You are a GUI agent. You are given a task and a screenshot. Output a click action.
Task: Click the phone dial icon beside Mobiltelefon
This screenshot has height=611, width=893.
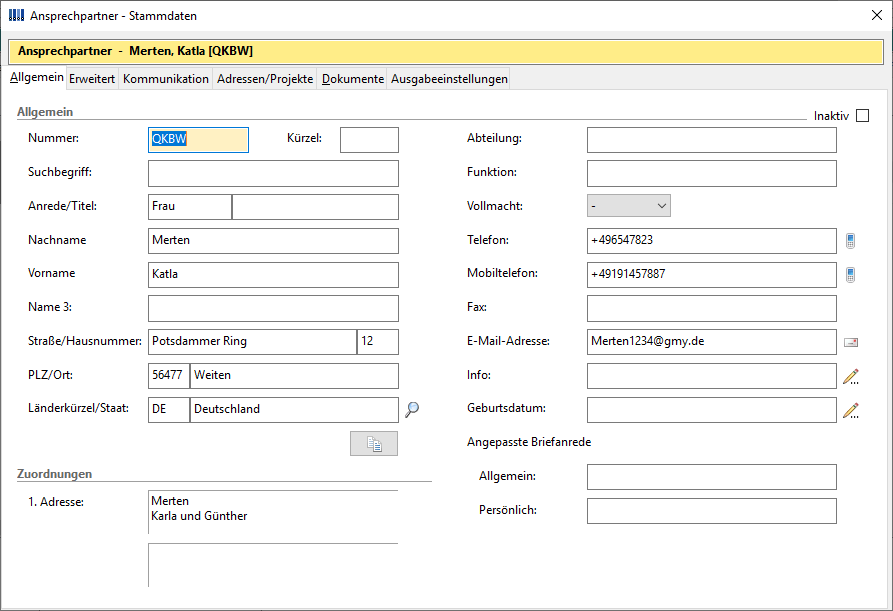point(850,275)
